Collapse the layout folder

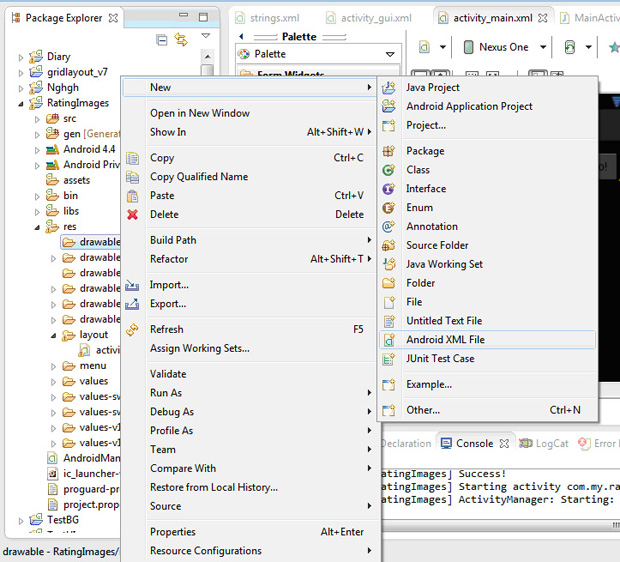tap(53, 336)
